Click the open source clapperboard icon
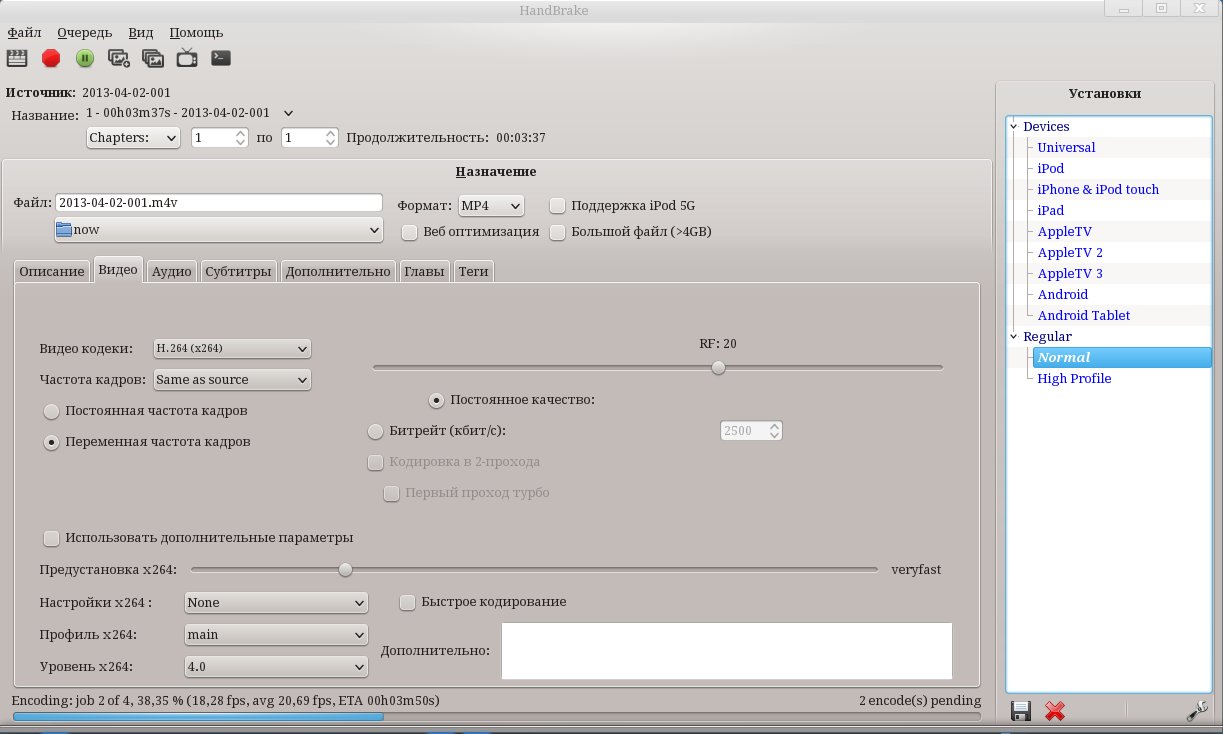Image resolution: width=1223 pixels, height=734 pixels. click(x=16, y=58)
